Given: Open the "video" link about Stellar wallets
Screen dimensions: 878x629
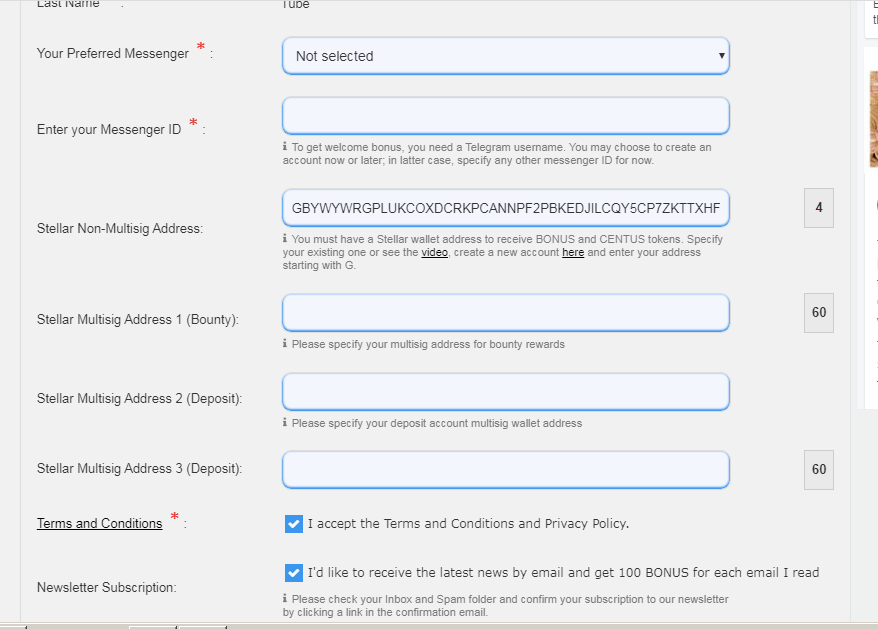Looking at the screenshot, I should (x=434, y=253).
